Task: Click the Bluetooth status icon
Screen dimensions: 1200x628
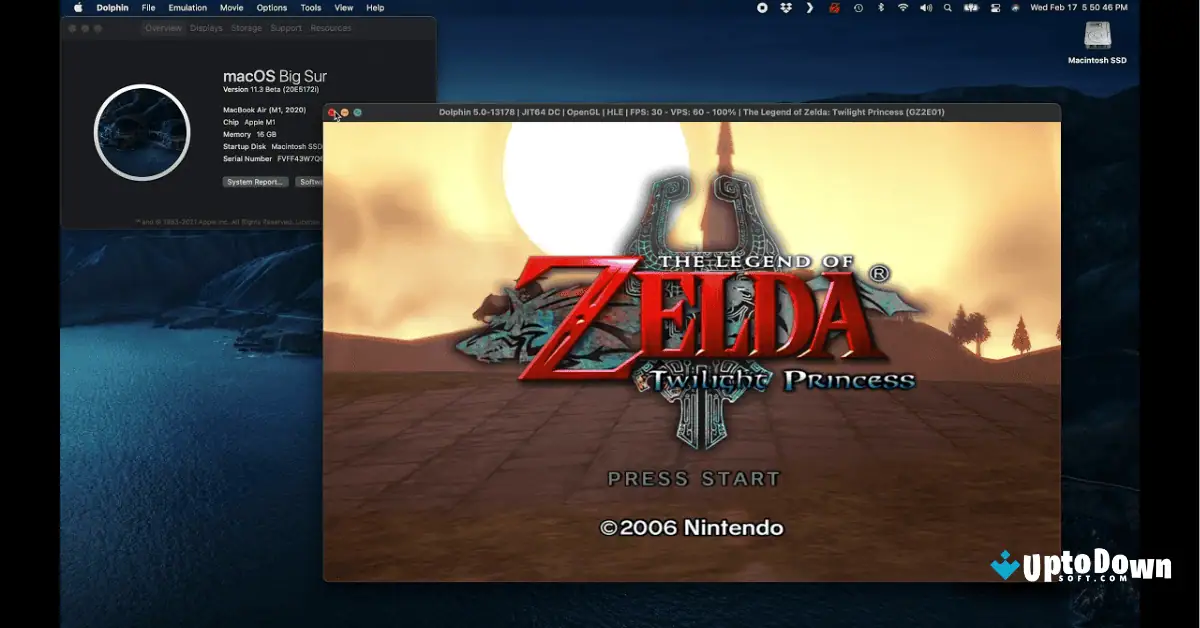Action: pyautogui.click(x=881, y=8)
